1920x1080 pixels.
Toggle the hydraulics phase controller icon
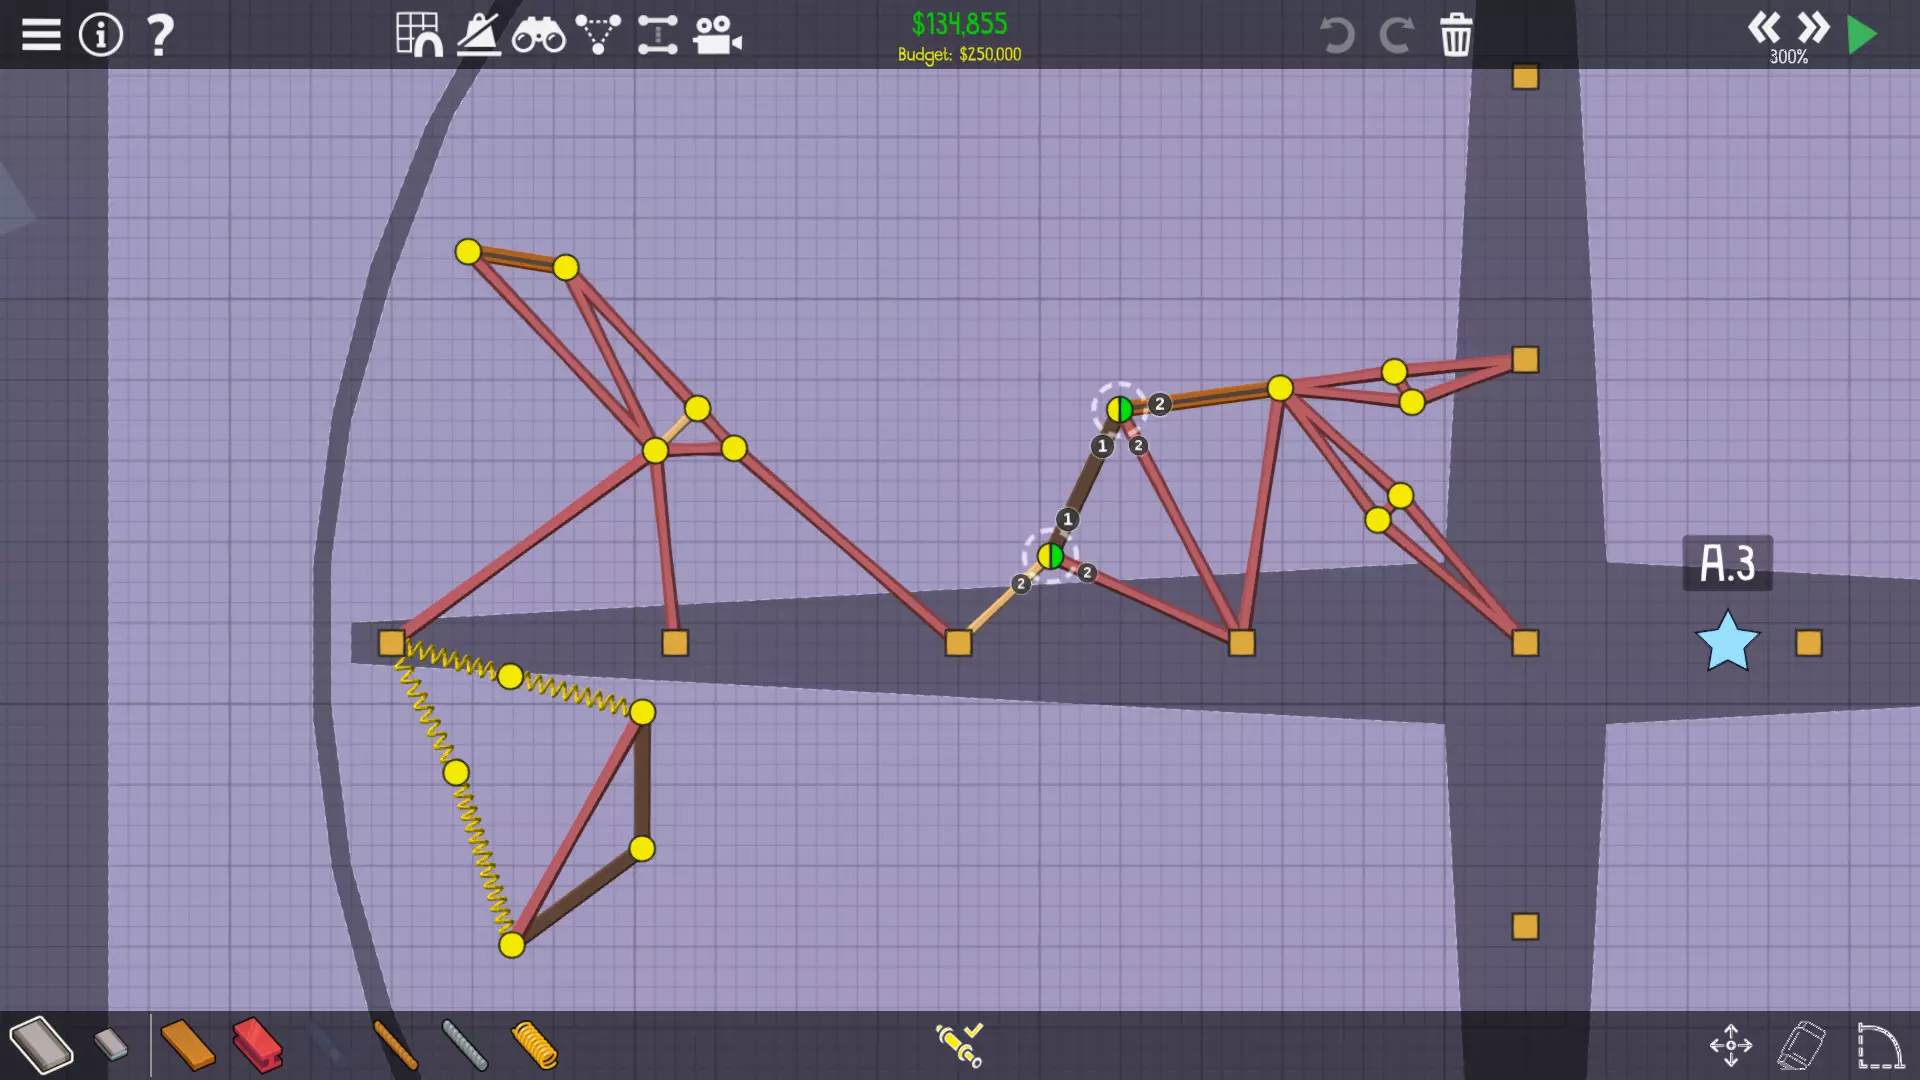point(959,1045)
